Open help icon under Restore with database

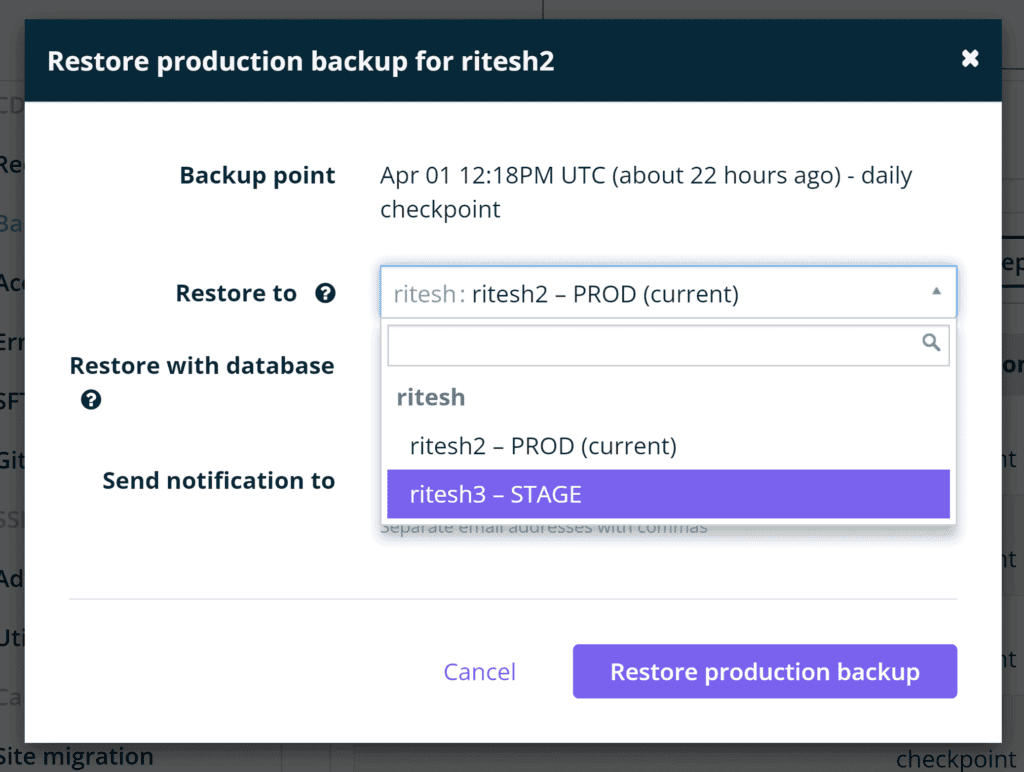click(x=91, y=399)
